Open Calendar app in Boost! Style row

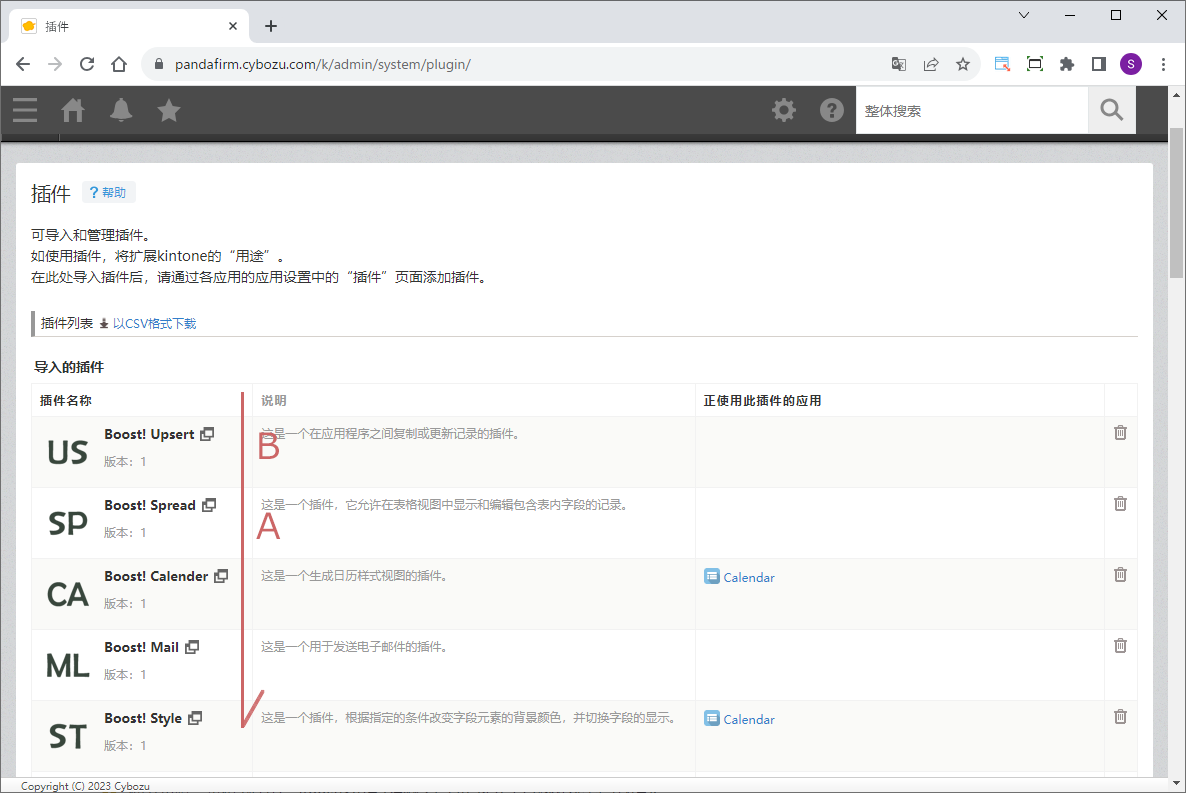click(748, 719)
